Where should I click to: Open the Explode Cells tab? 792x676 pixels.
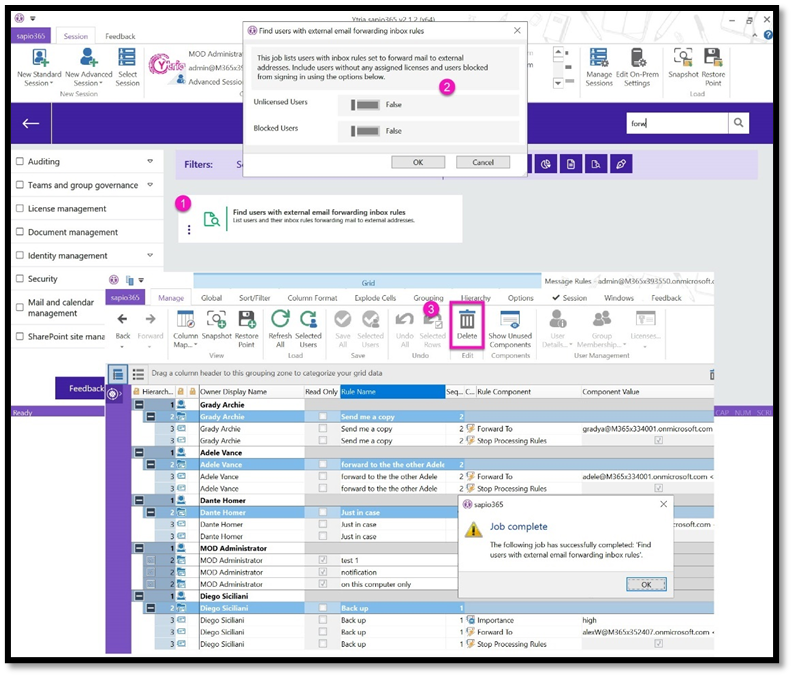click(375, 298)
